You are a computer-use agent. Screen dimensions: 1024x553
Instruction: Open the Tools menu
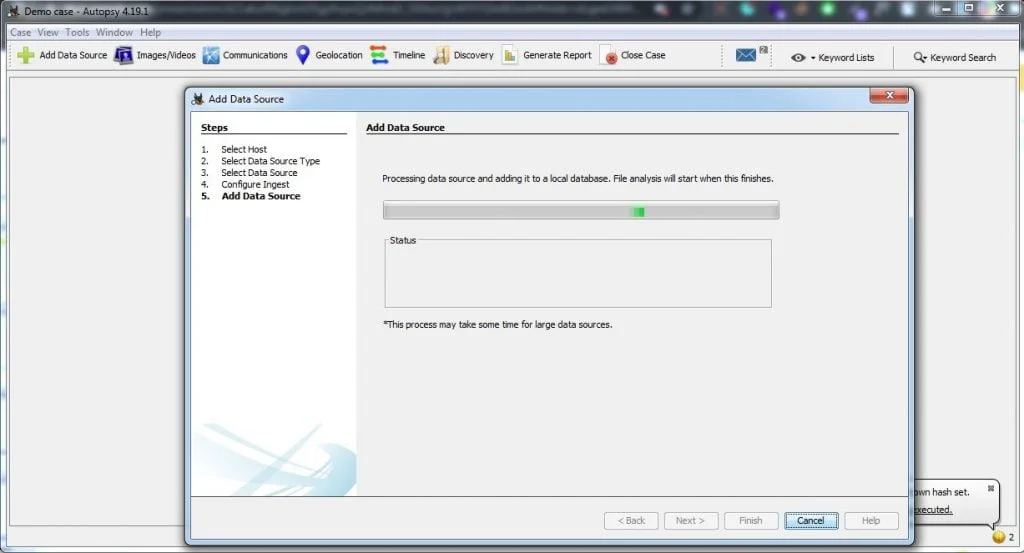77,32
